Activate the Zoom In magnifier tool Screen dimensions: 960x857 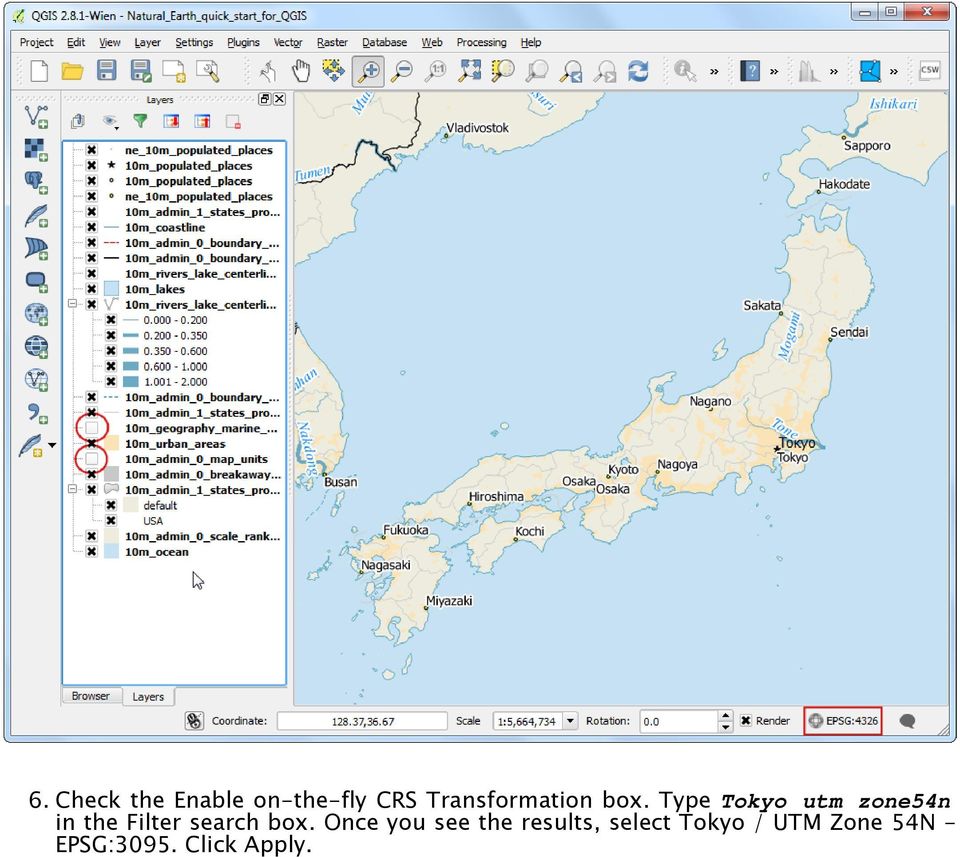pyautogui.click(x=369, y=71)
